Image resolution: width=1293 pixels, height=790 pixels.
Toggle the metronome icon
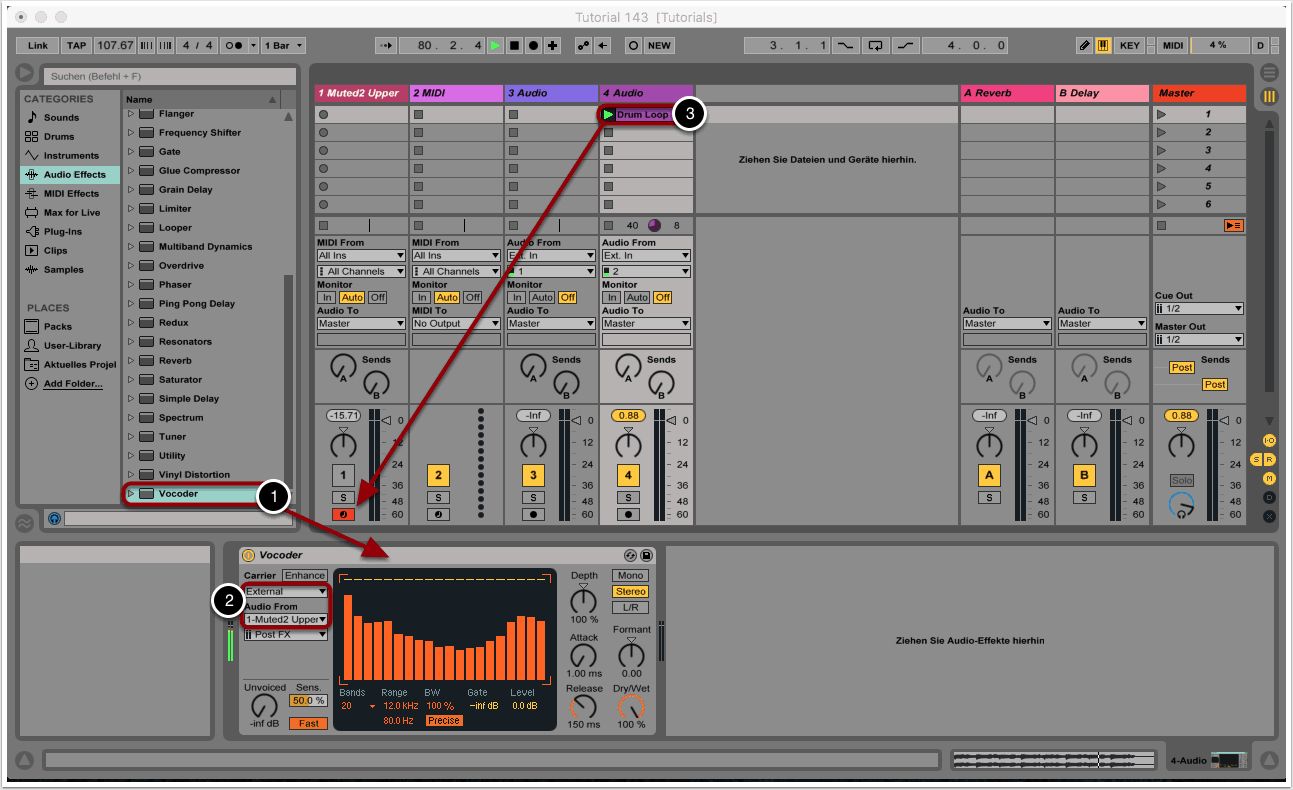click(234, 46)
